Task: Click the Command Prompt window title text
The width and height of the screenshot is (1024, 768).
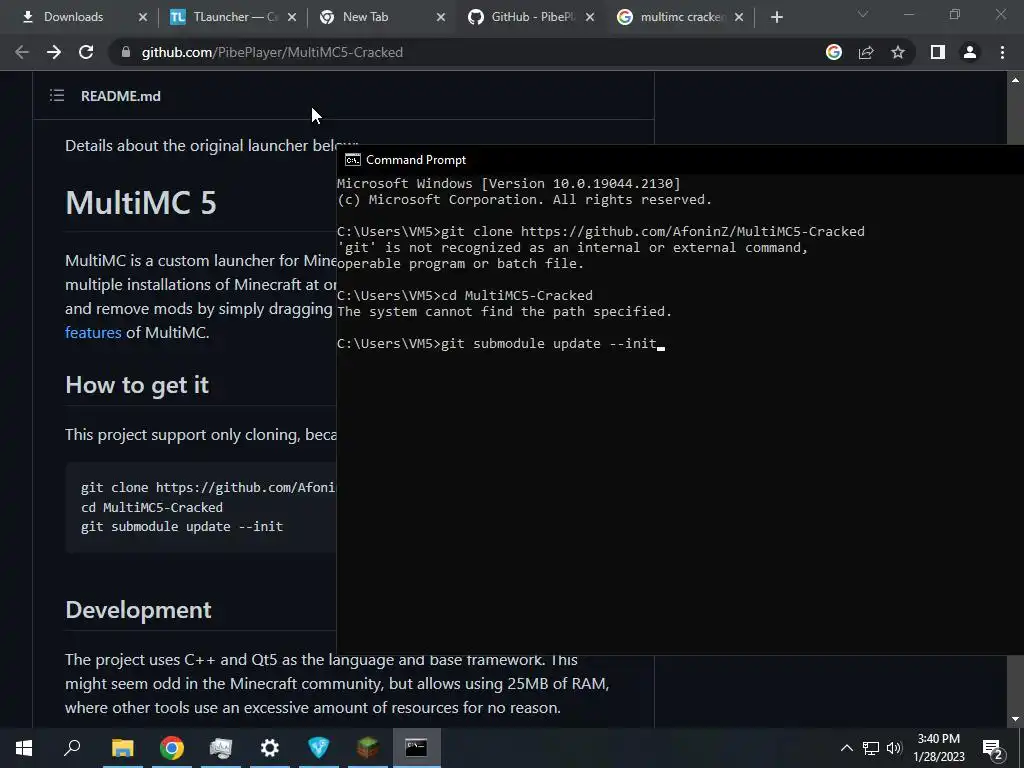Action: (x=416, y=160)
